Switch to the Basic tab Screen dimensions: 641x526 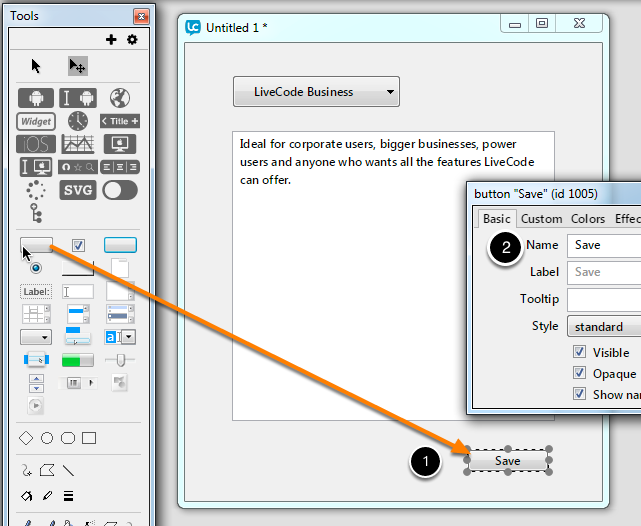point(496,219)
